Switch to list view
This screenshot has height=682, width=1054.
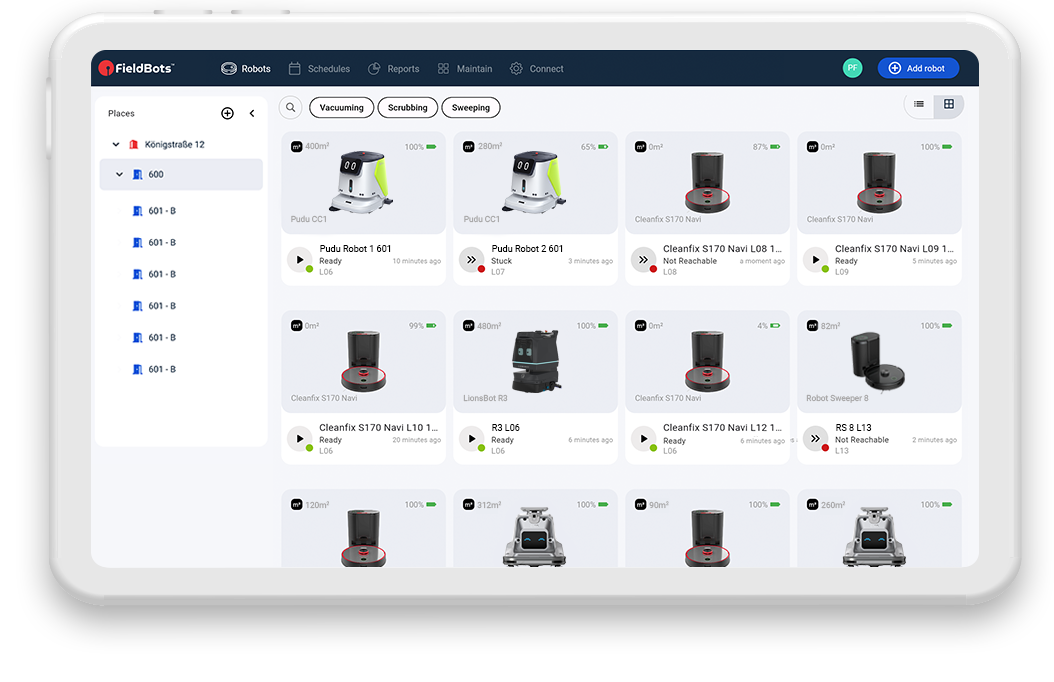[919, 104]
